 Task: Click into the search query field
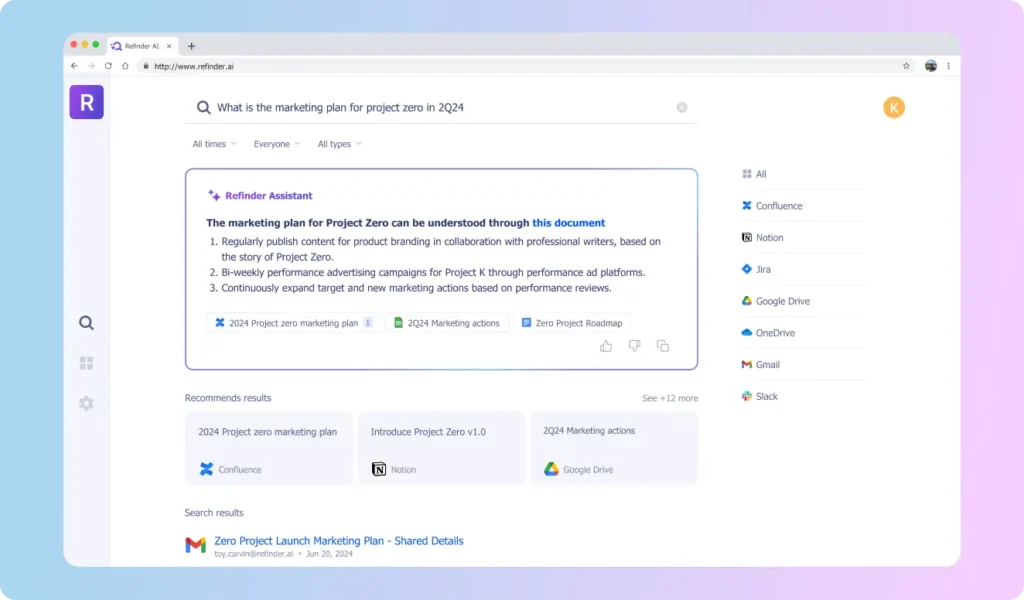[441, 107]
